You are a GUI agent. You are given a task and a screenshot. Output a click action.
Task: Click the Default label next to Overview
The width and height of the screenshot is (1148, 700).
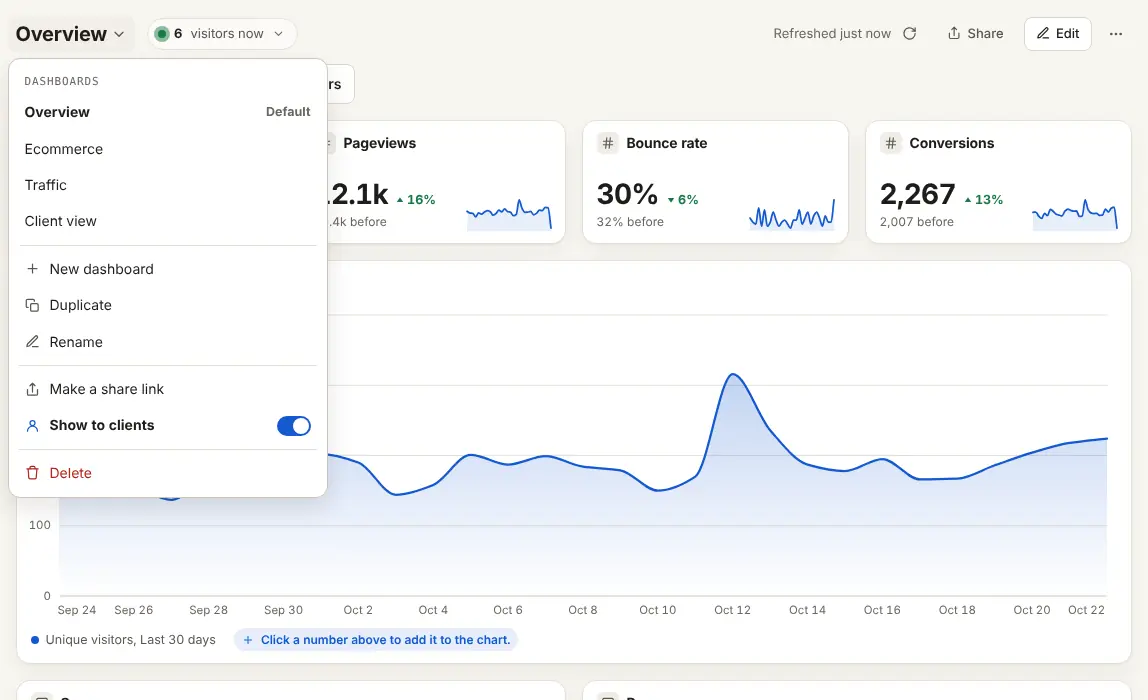click(x=288, y=111)
